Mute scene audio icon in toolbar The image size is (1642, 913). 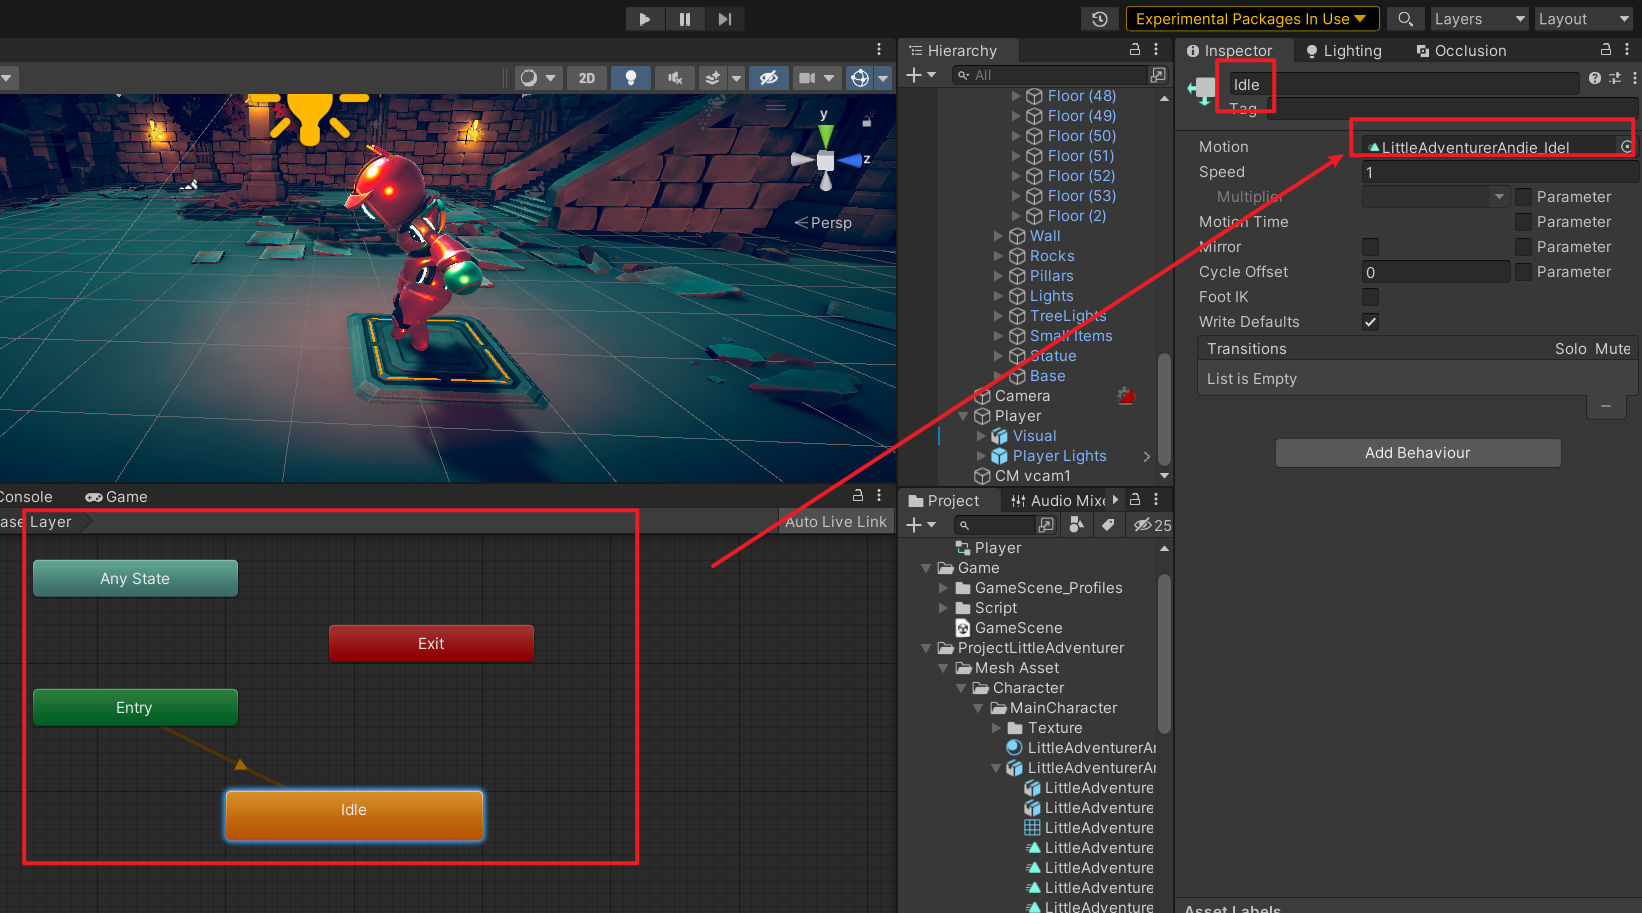point(675,78)
